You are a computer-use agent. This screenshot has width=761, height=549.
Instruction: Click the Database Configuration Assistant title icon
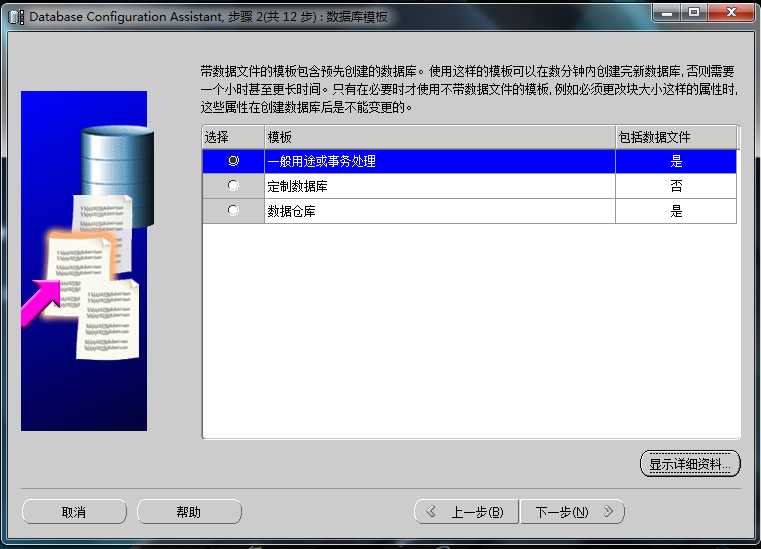click(17, 17)
